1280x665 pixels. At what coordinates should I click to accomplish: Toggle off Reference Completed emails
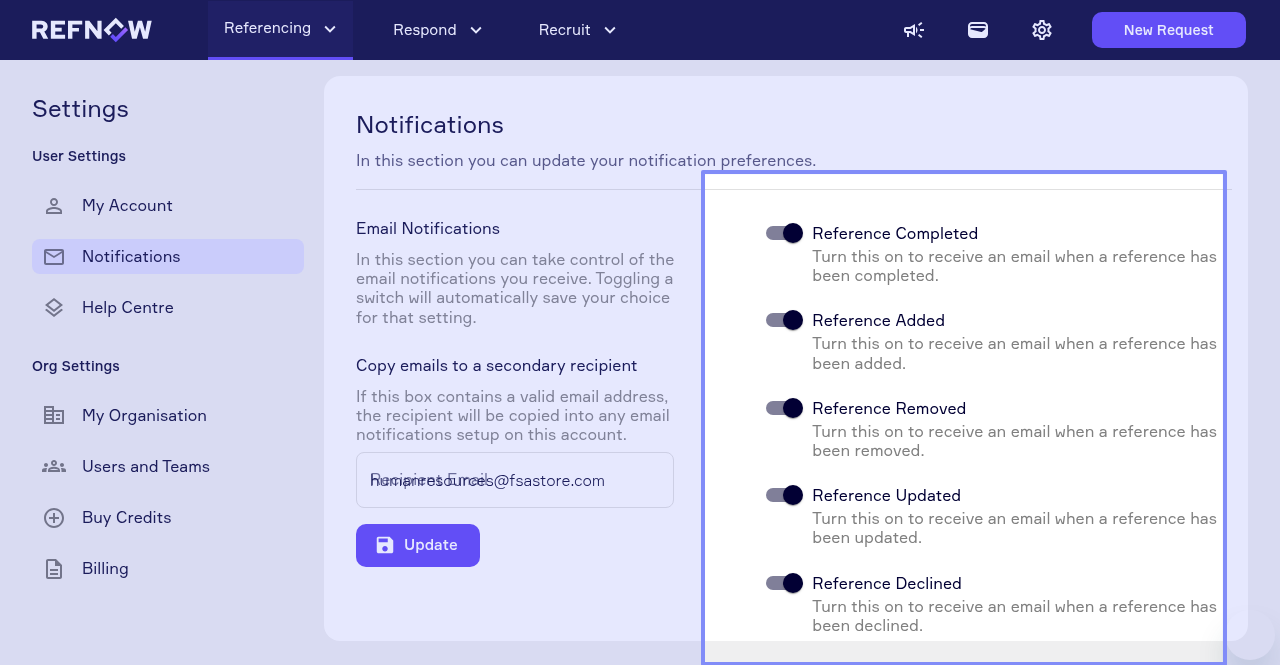click(784, 233)
